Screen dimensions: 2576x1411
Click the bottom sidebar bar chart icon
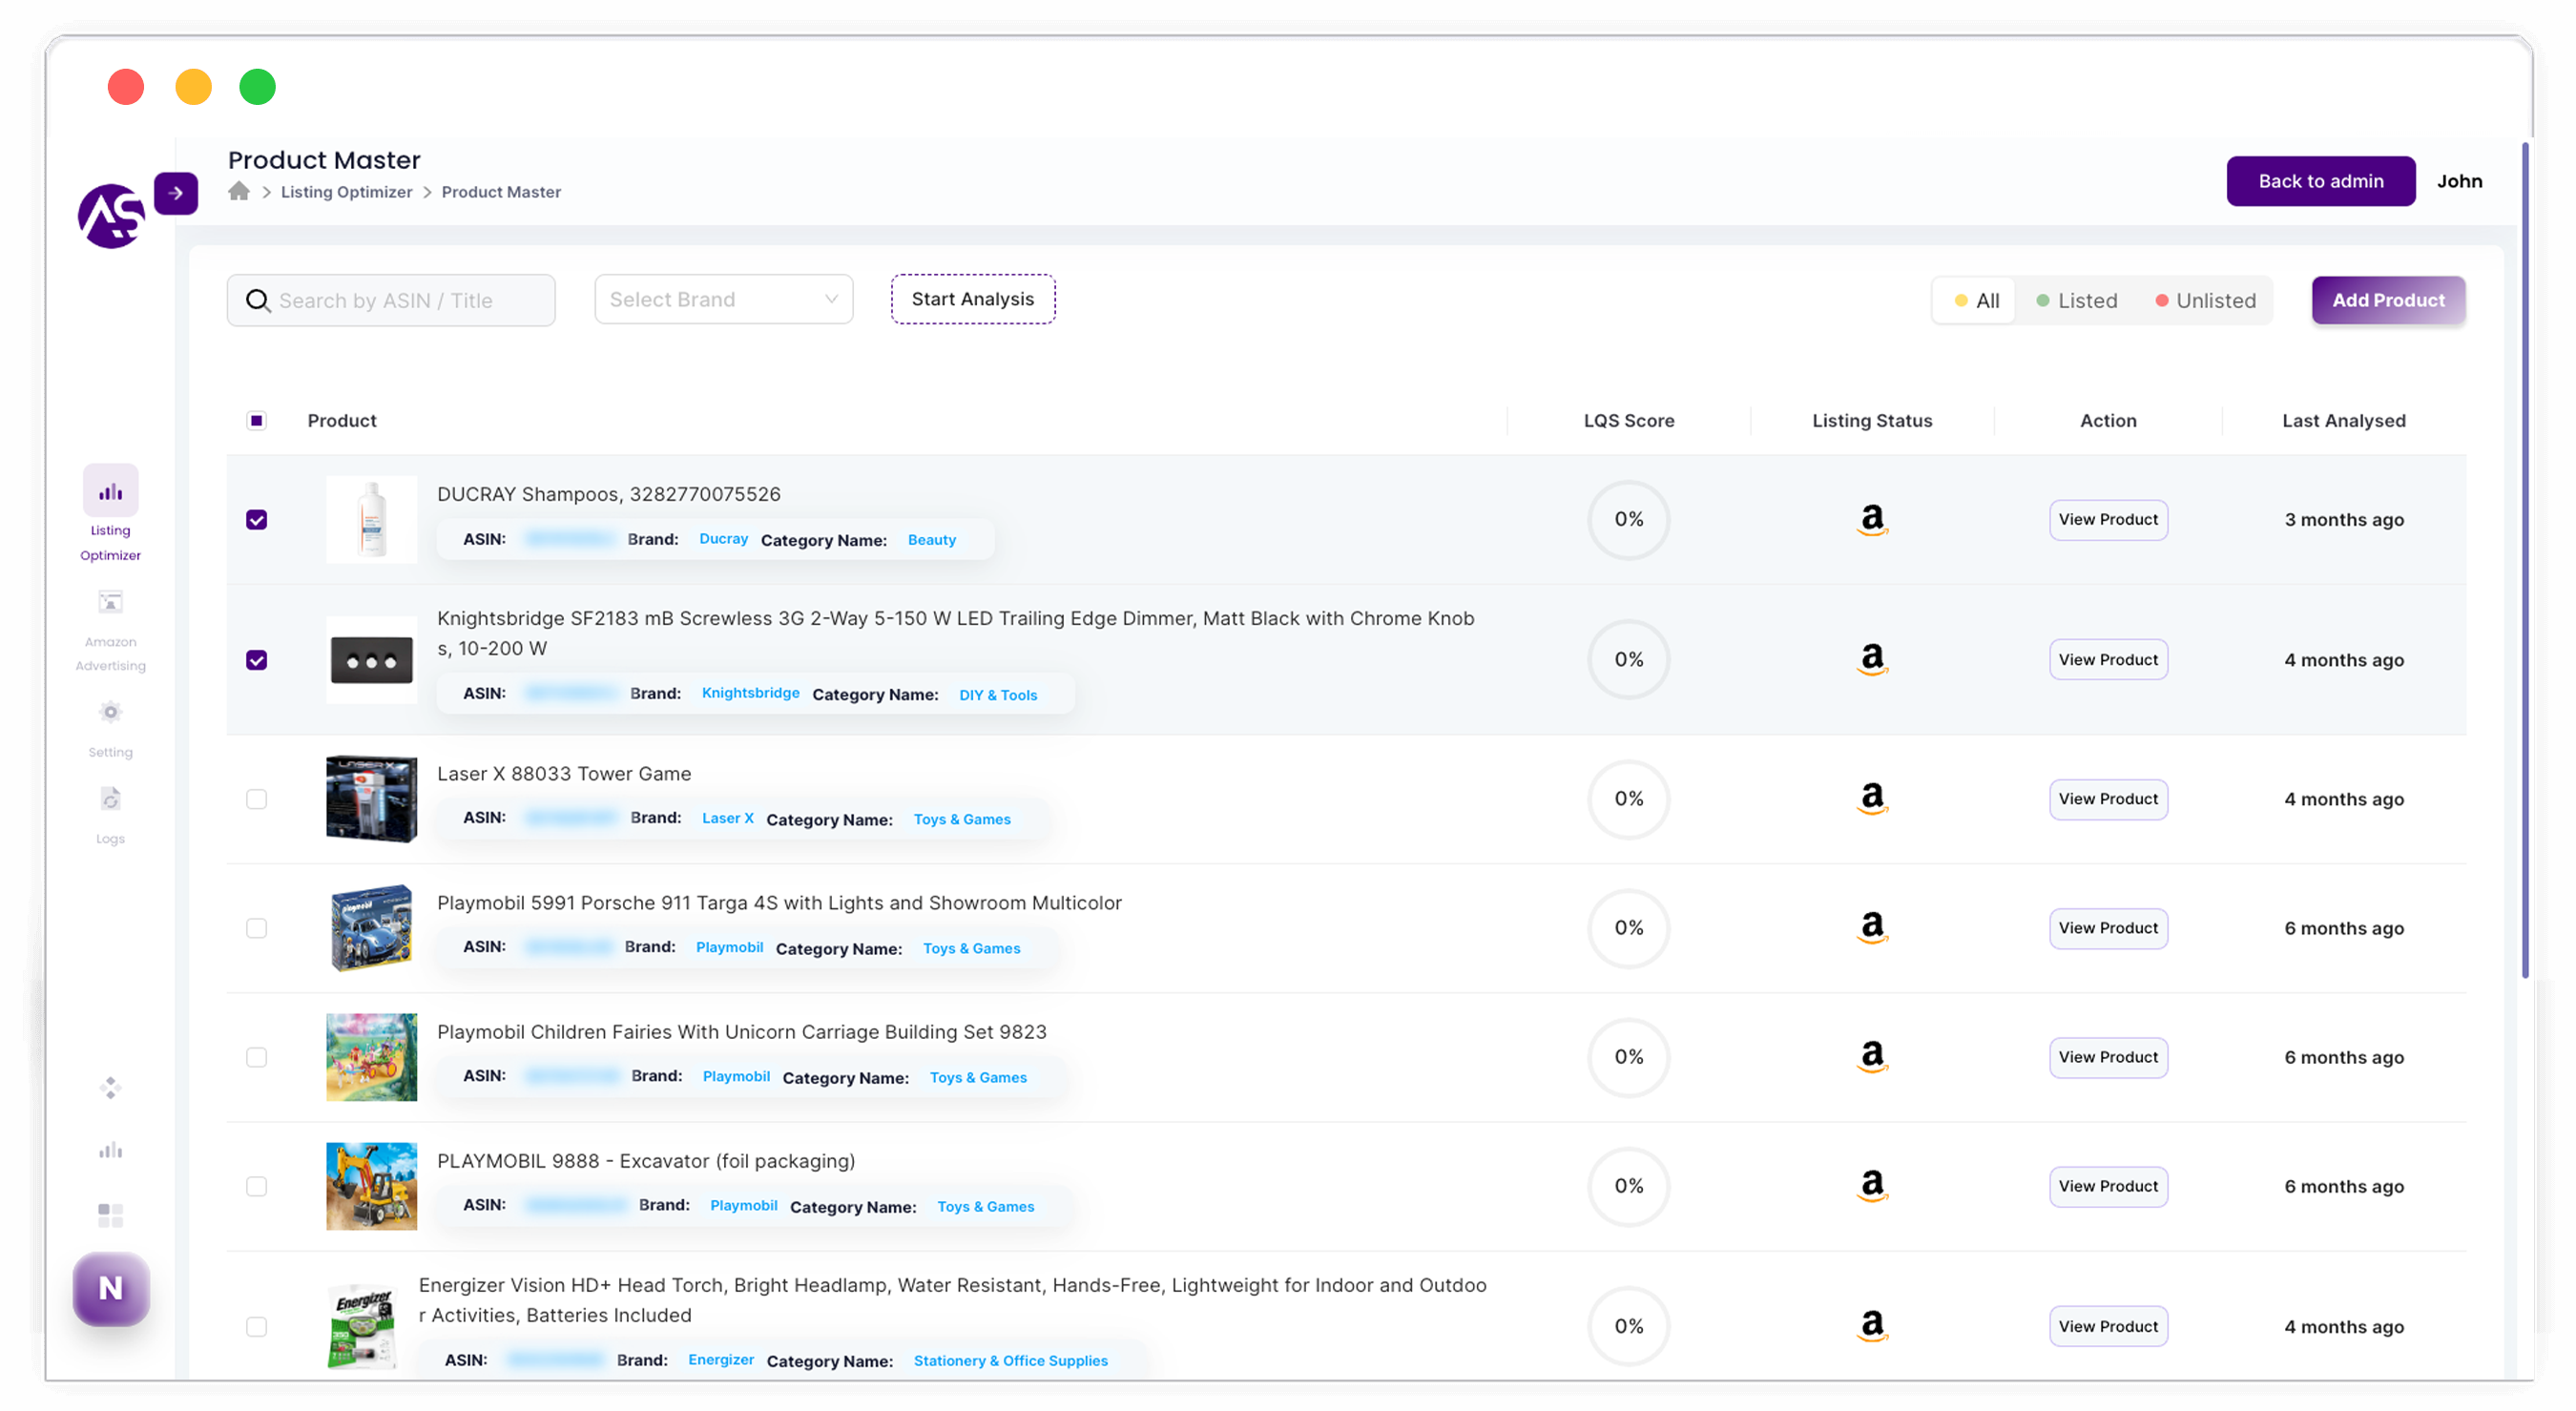[110, 1150]
